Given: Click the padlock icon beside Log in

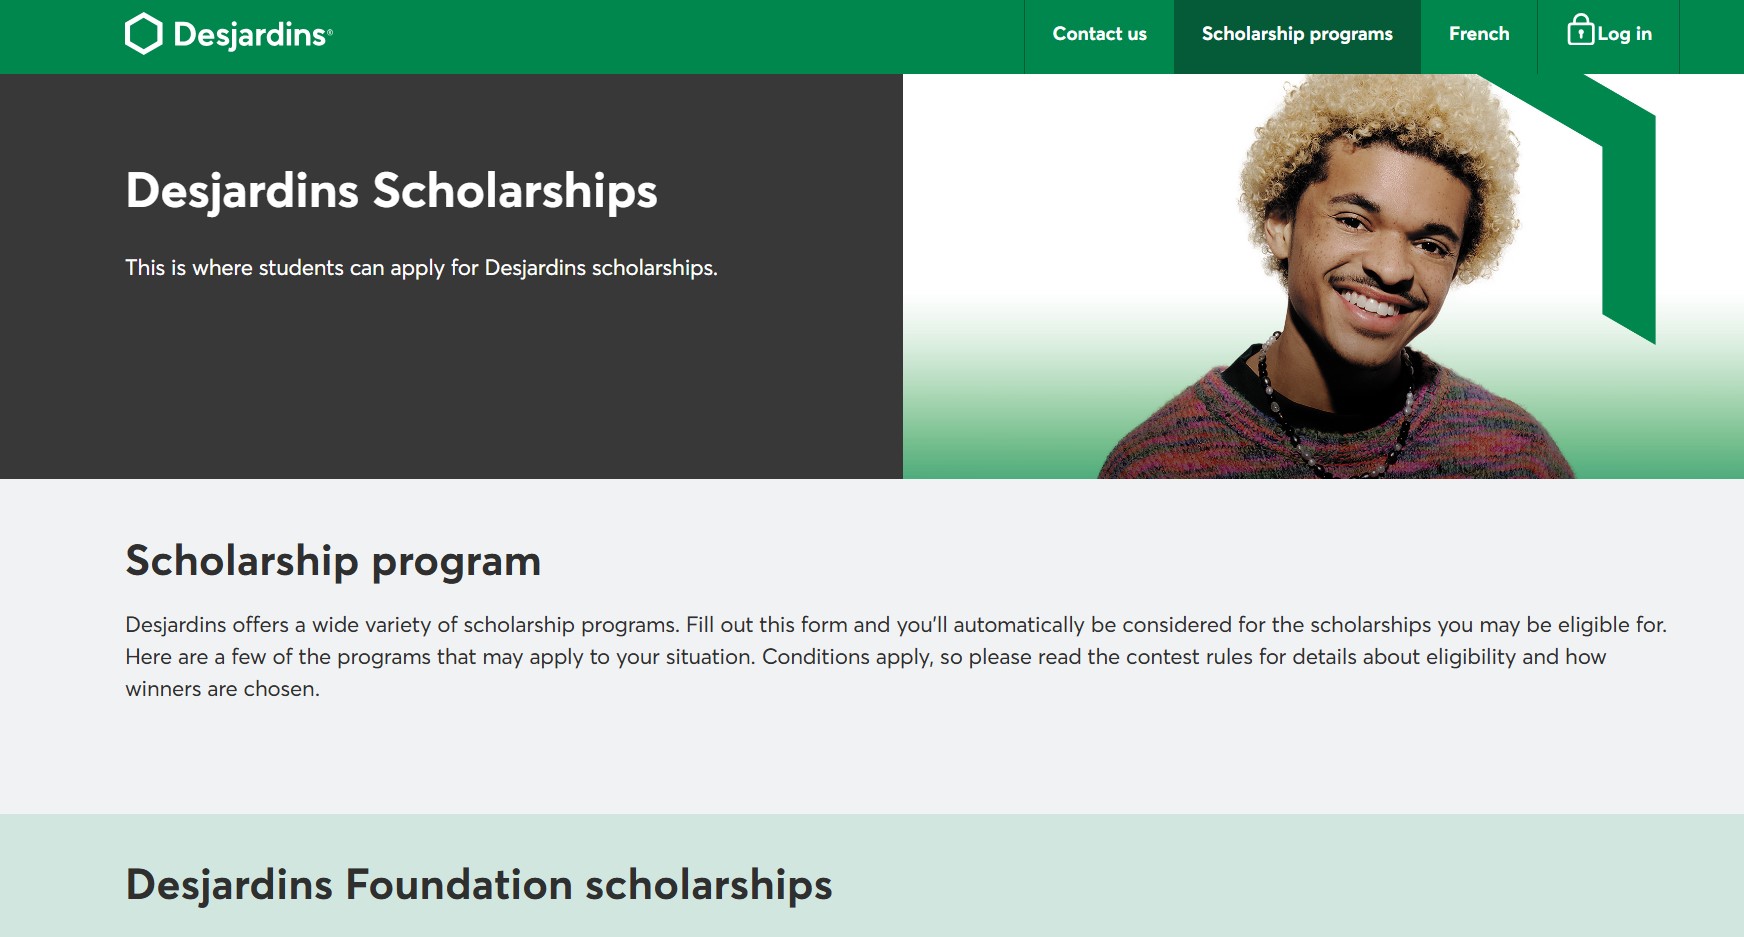Looking at the screenshot, I should [x=1581, y=30].
